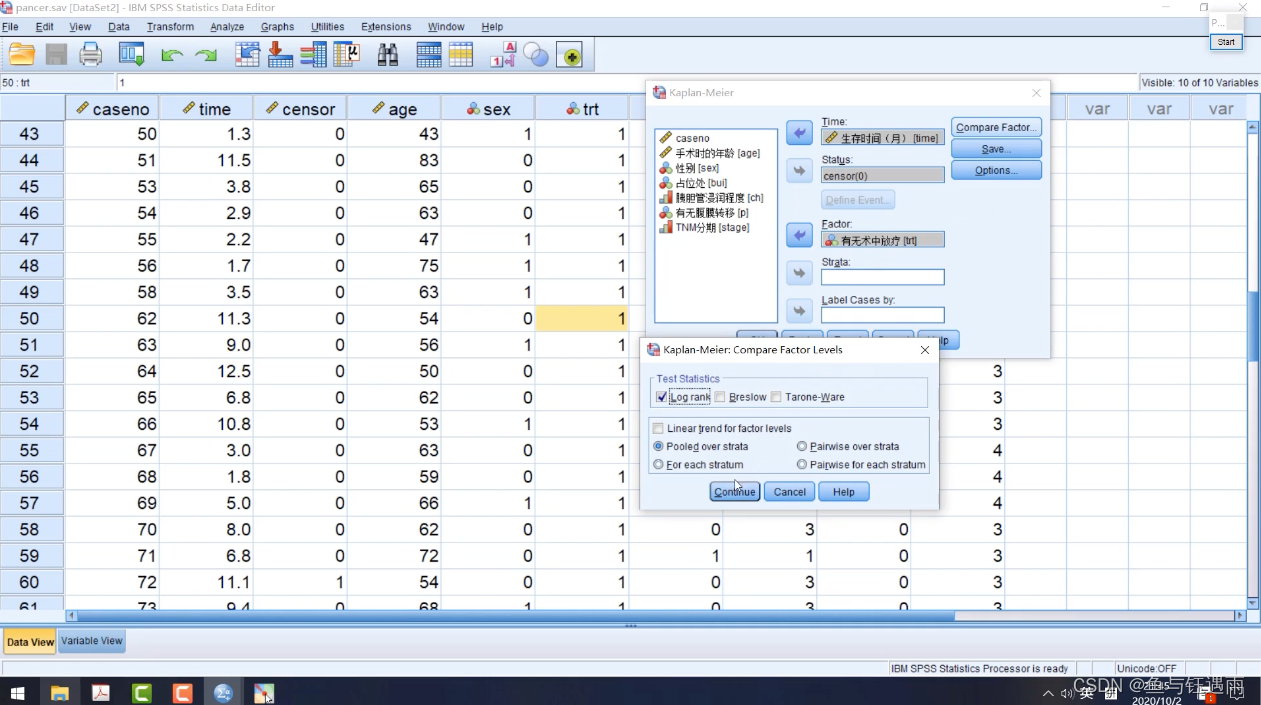Open the Graphs menu
This screenshot has height=705, width=1261.
pyautogui.click(x=277, y=27)
